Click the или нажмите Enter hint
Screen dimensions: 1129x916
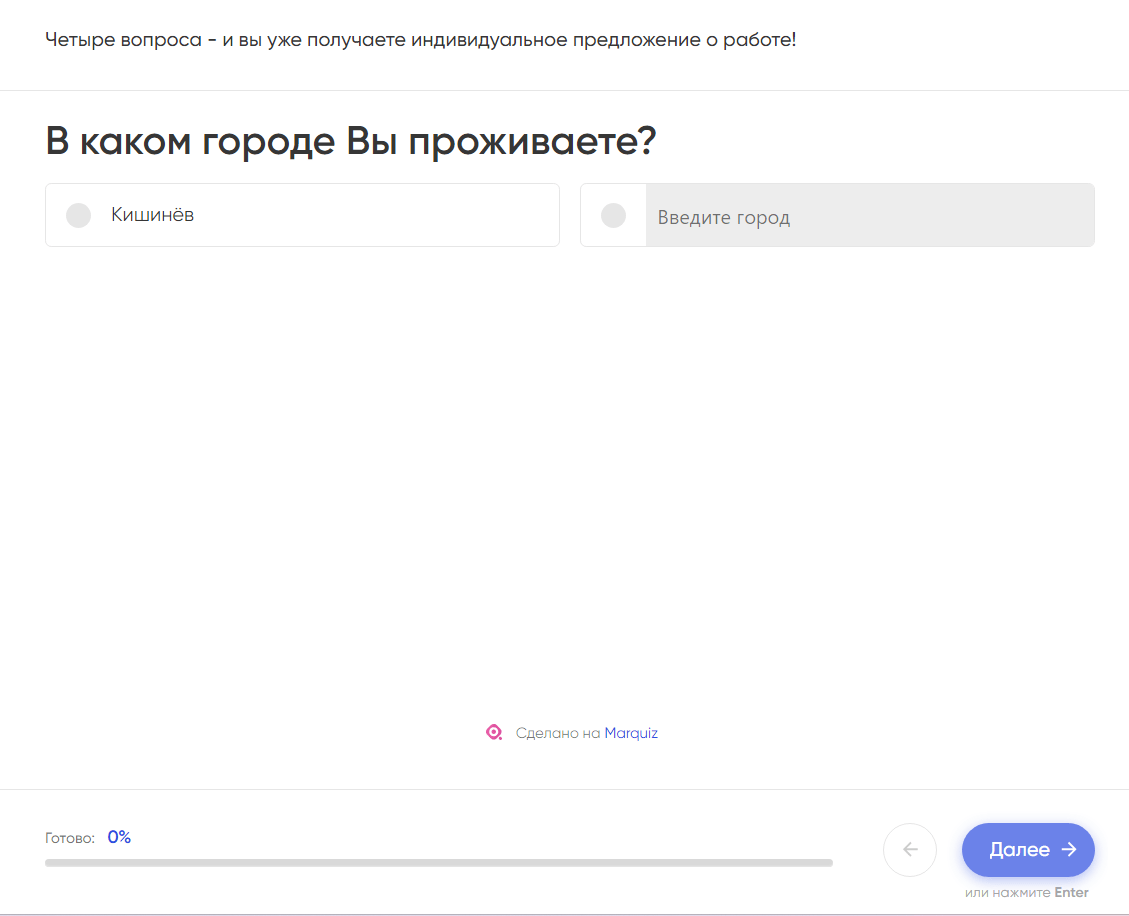pos(1026,892)
